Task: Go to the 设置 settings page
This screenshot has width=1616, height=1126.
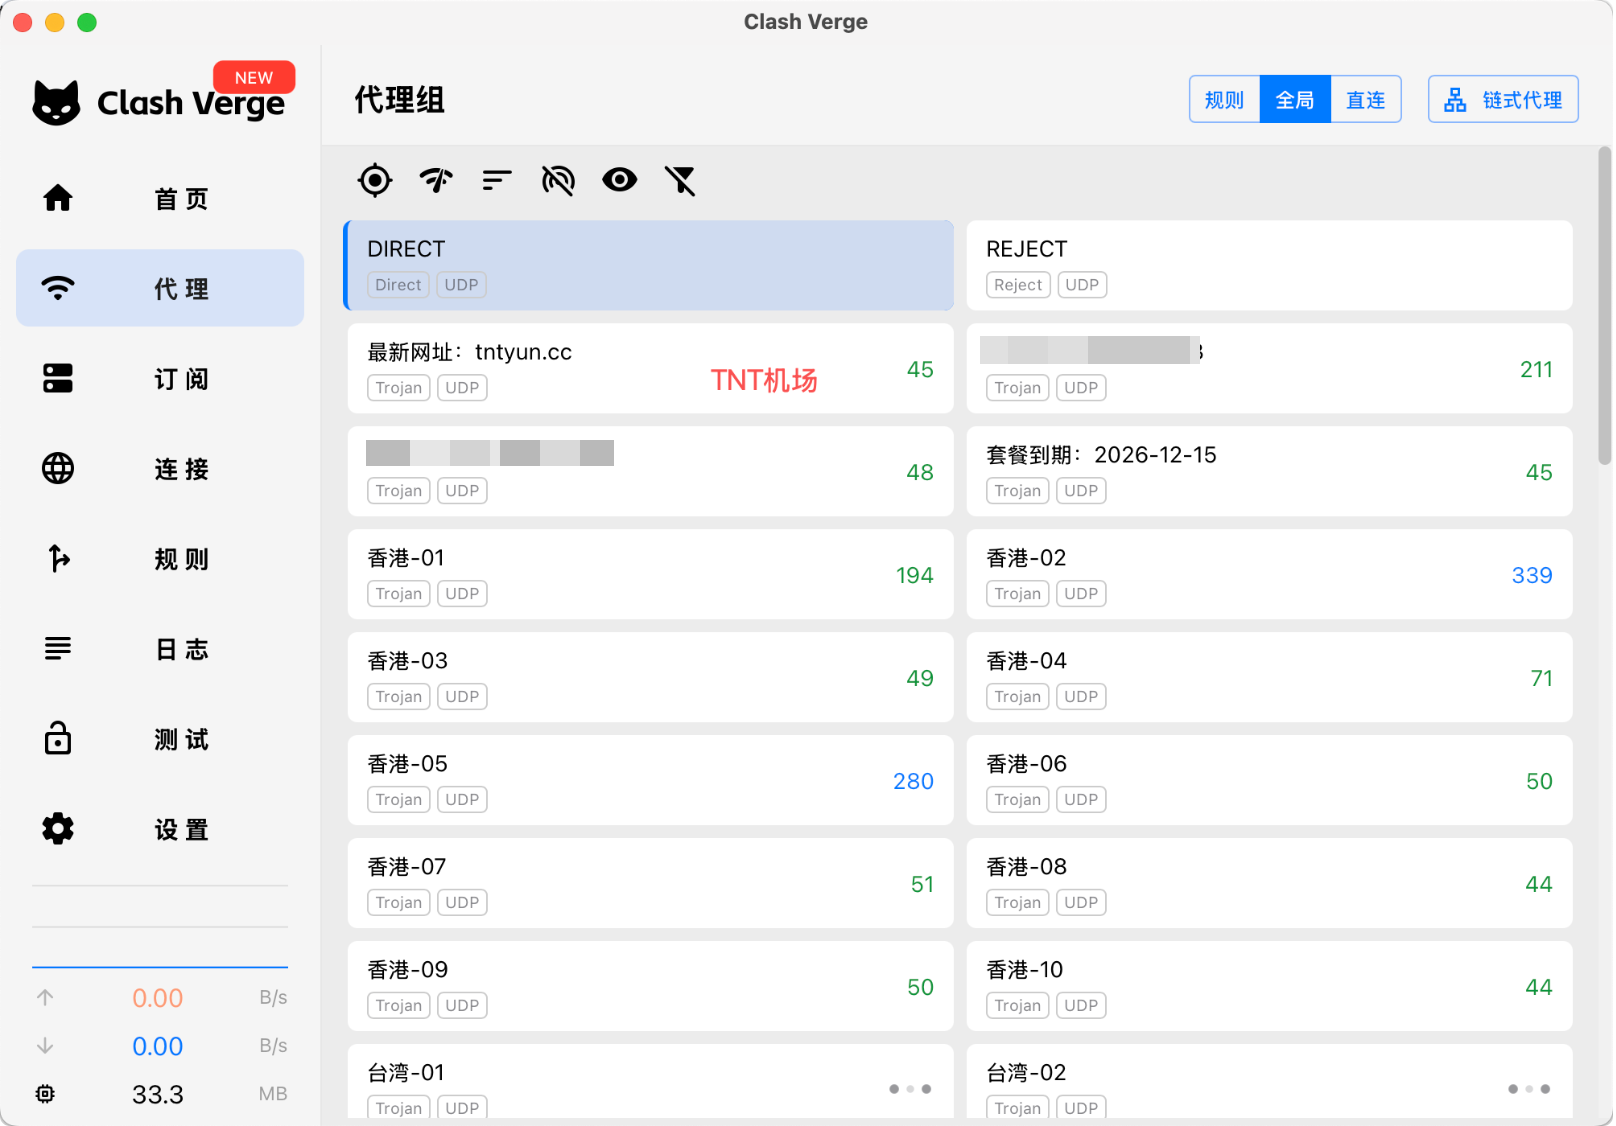Action: pos(160,829)
